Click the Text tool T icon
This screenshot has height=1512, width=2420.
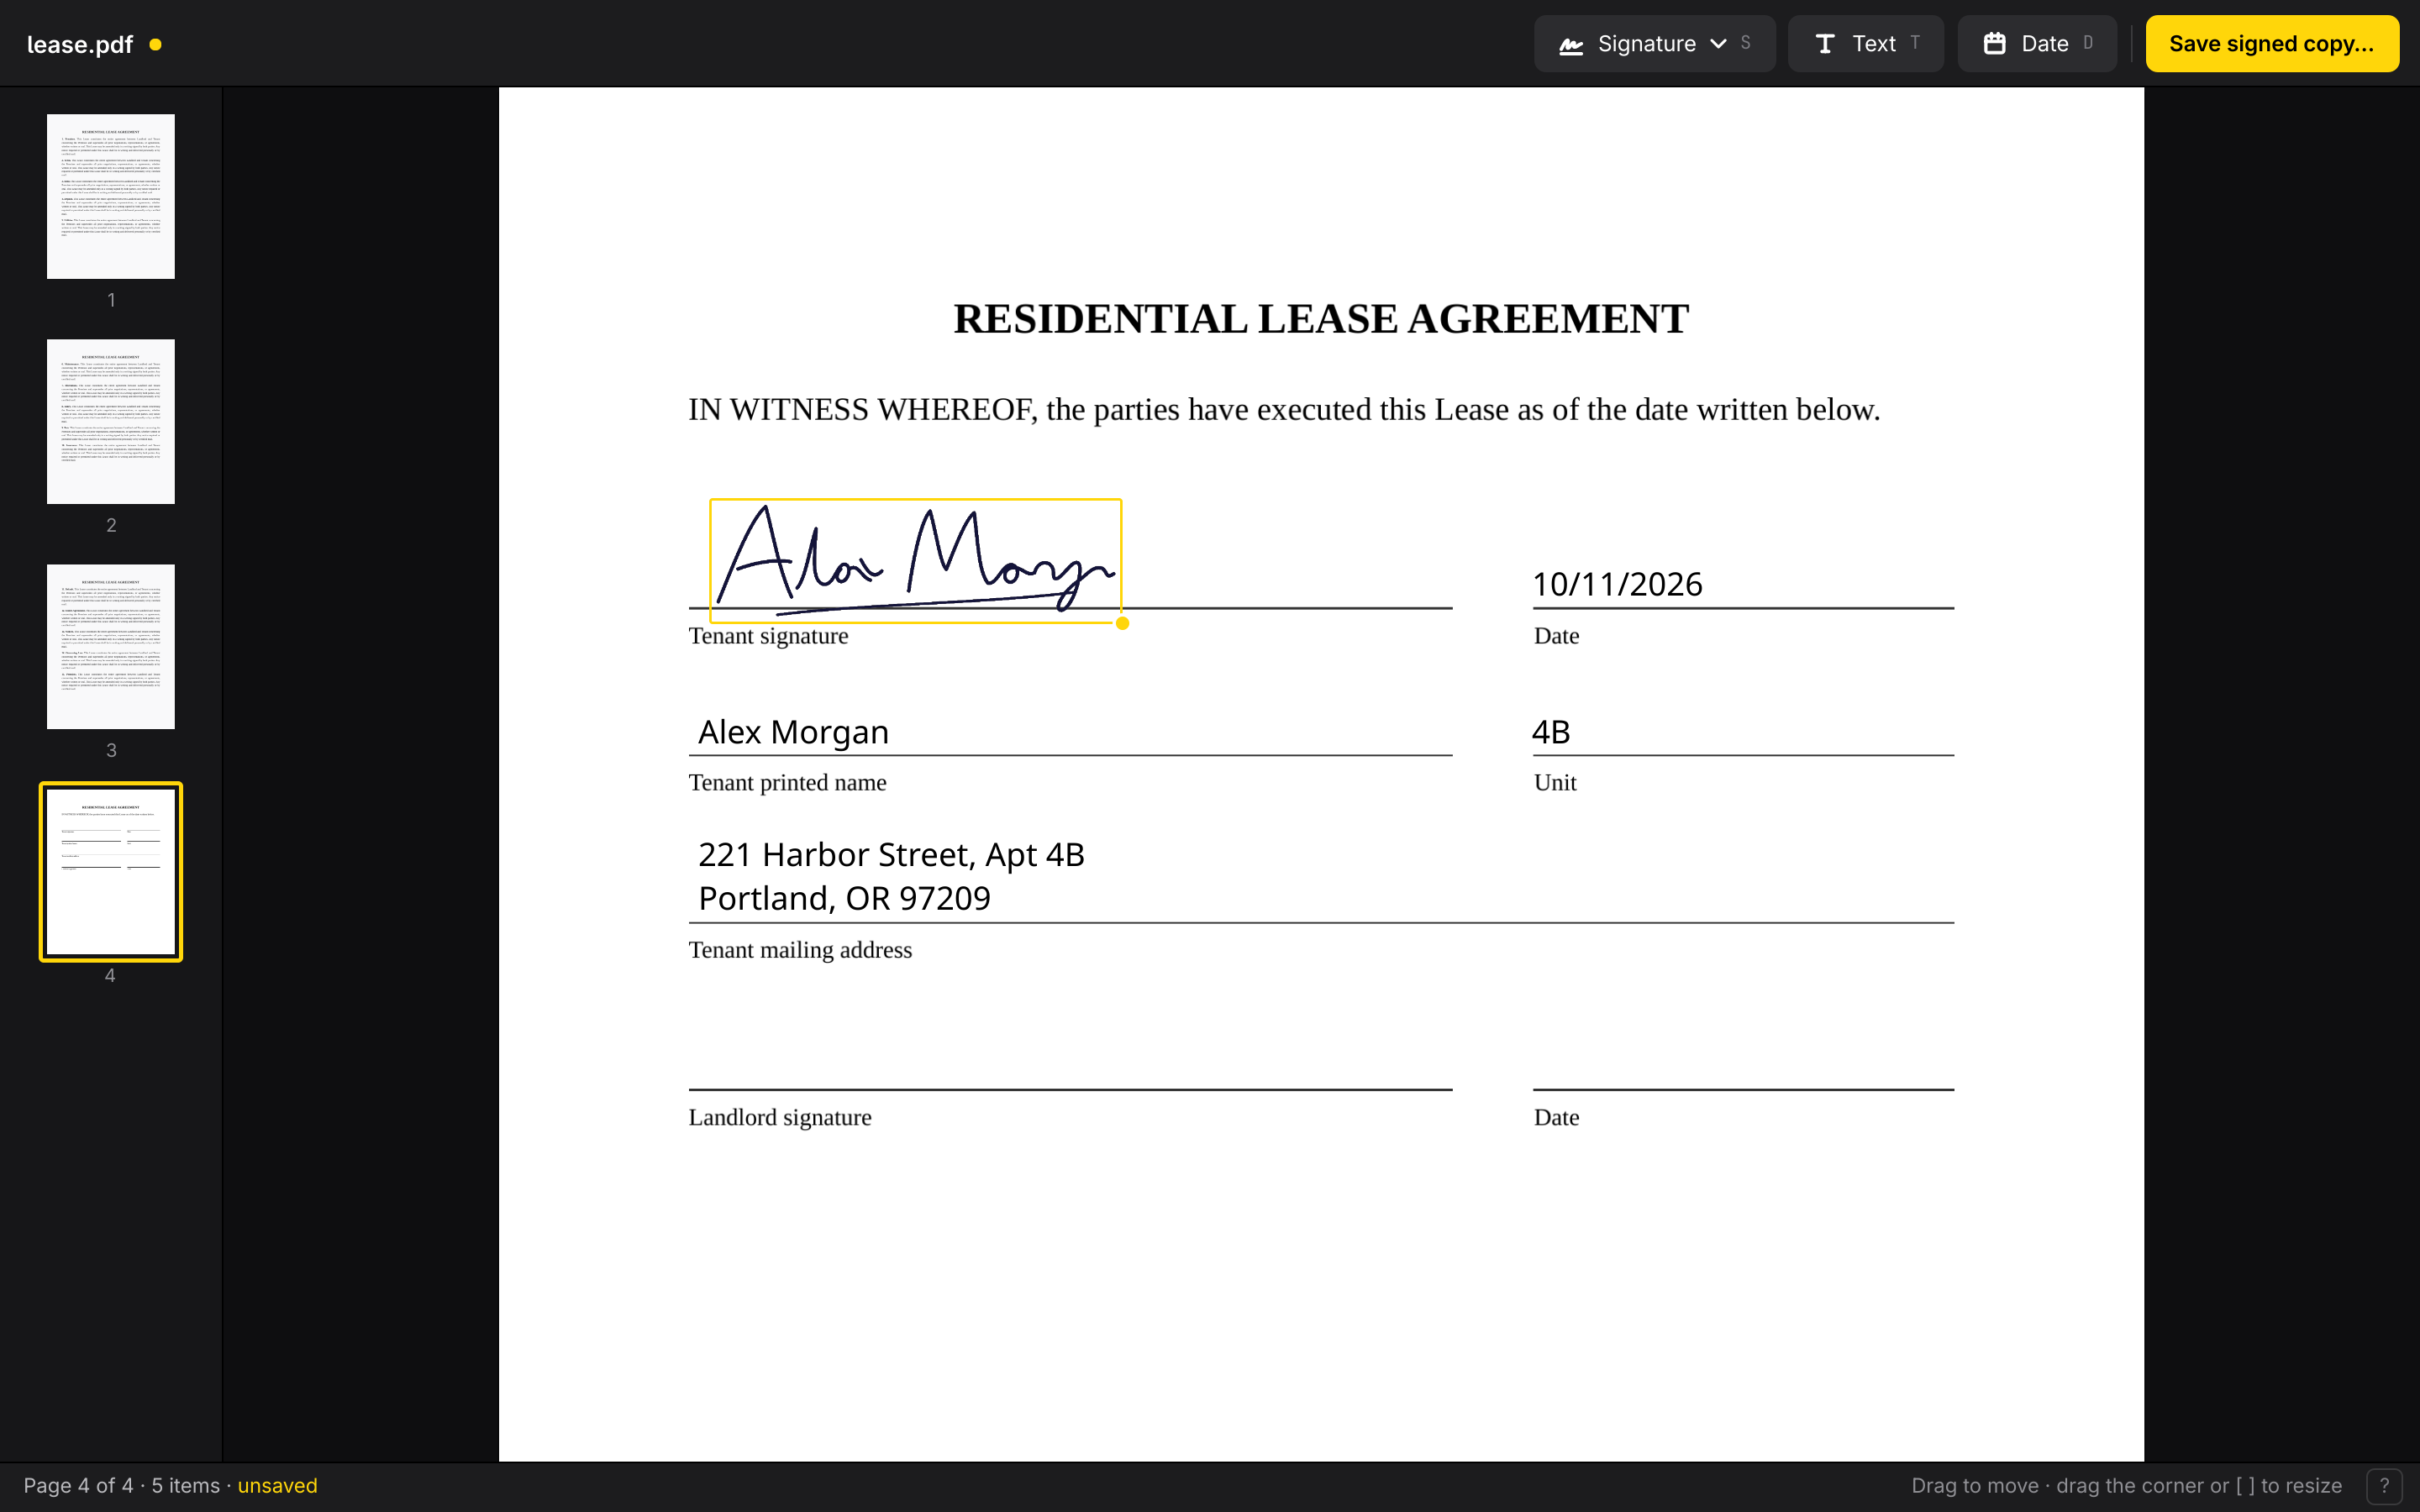[1824, 44]
